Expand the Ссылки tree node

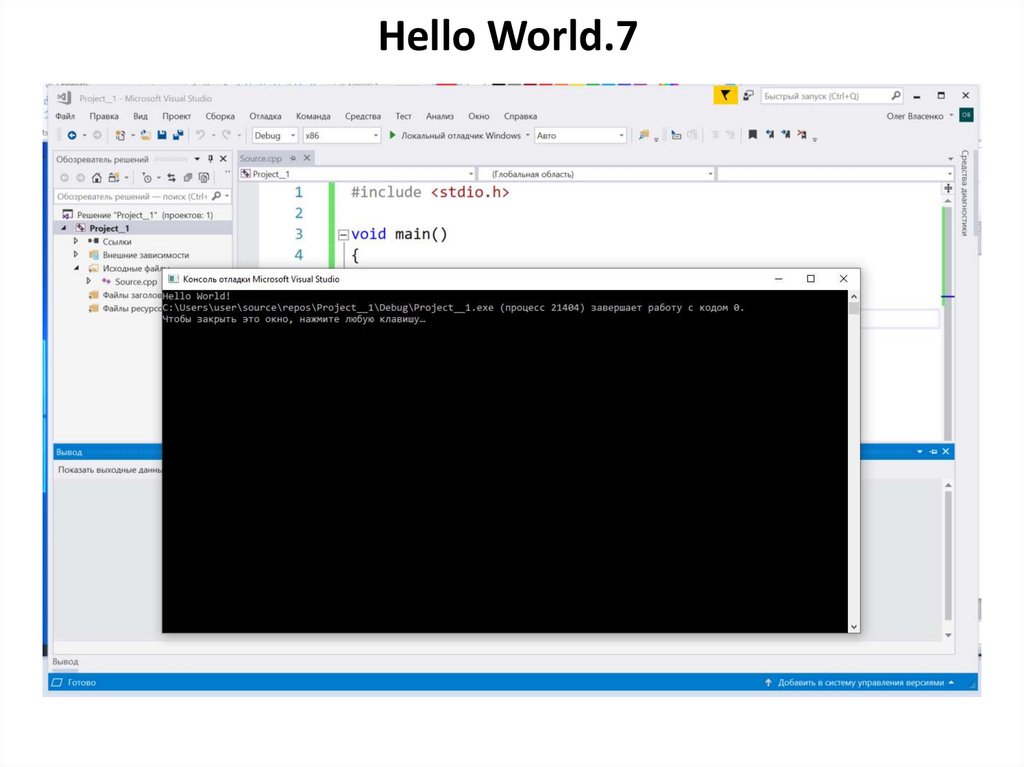(x=76, y=241)
